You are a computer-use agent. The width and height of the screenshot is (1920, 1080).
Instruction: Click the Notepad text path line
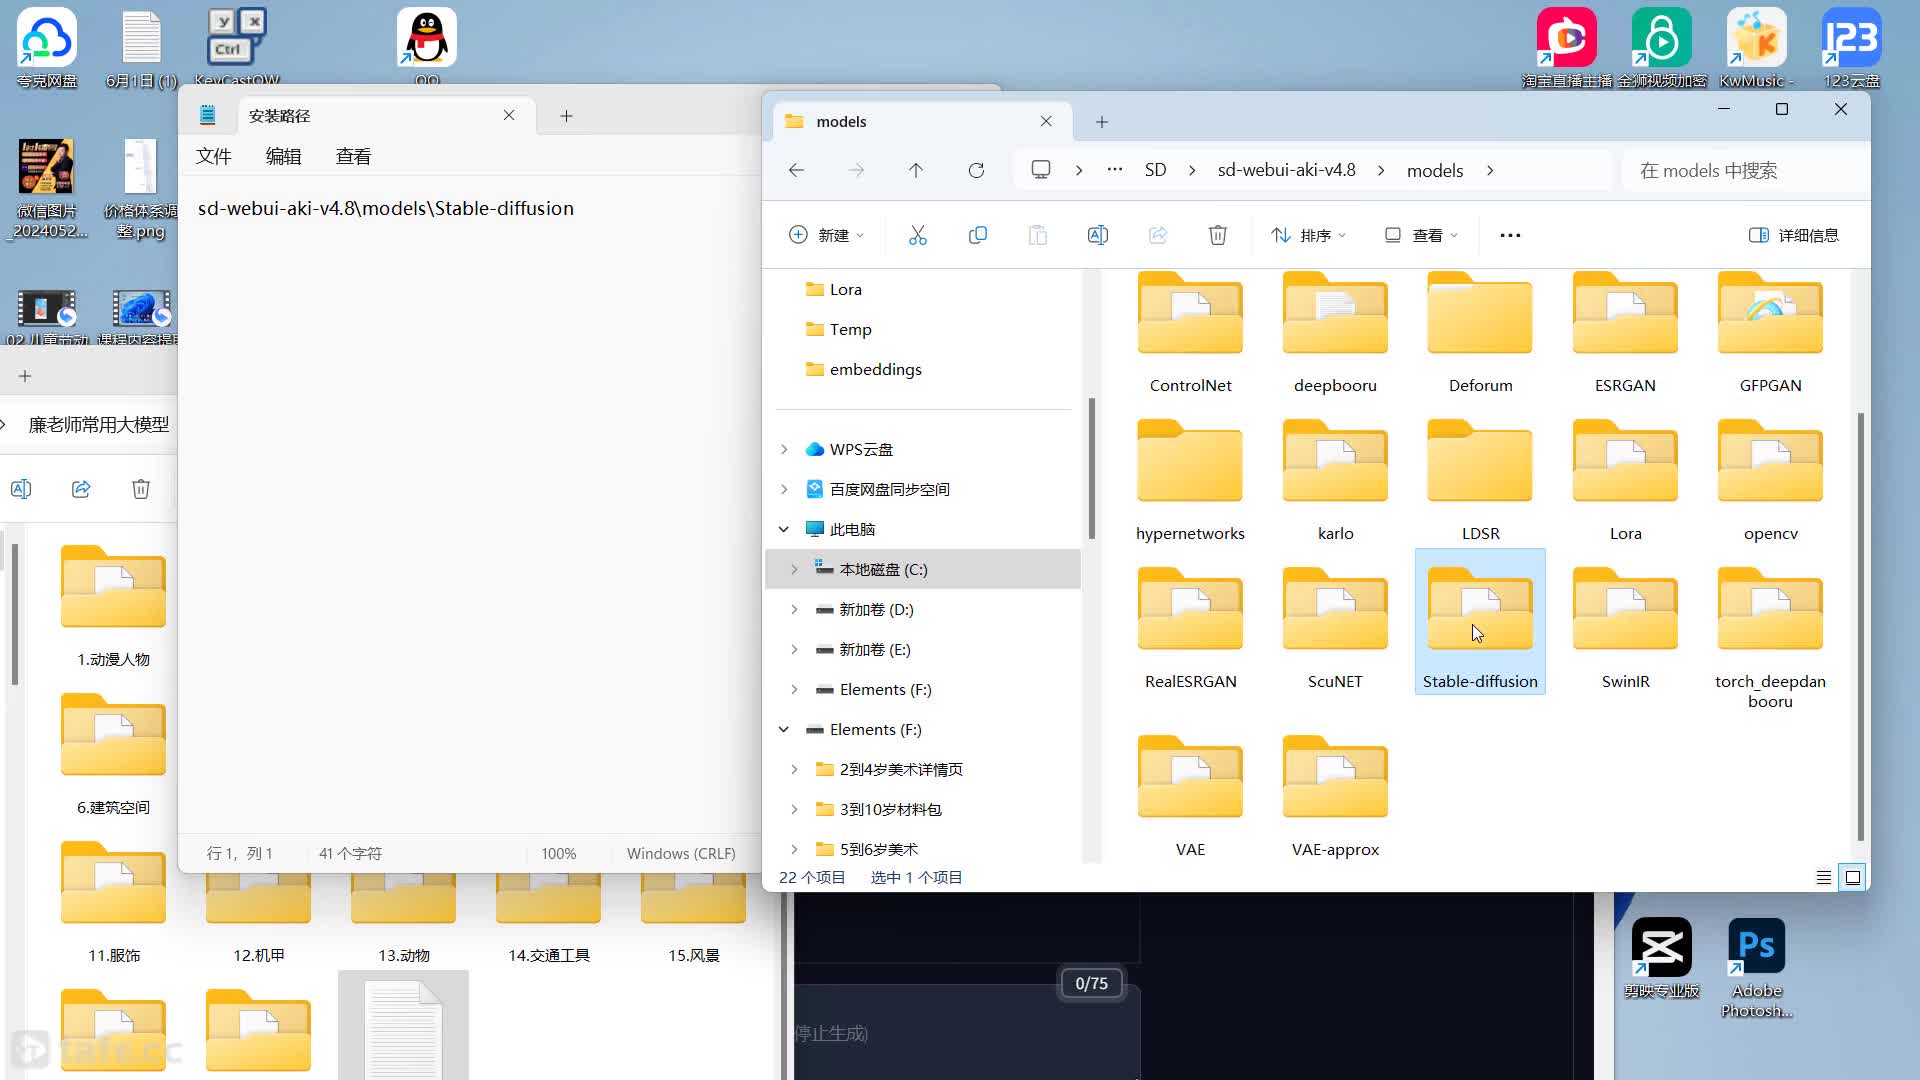click(x=386, y=208)
